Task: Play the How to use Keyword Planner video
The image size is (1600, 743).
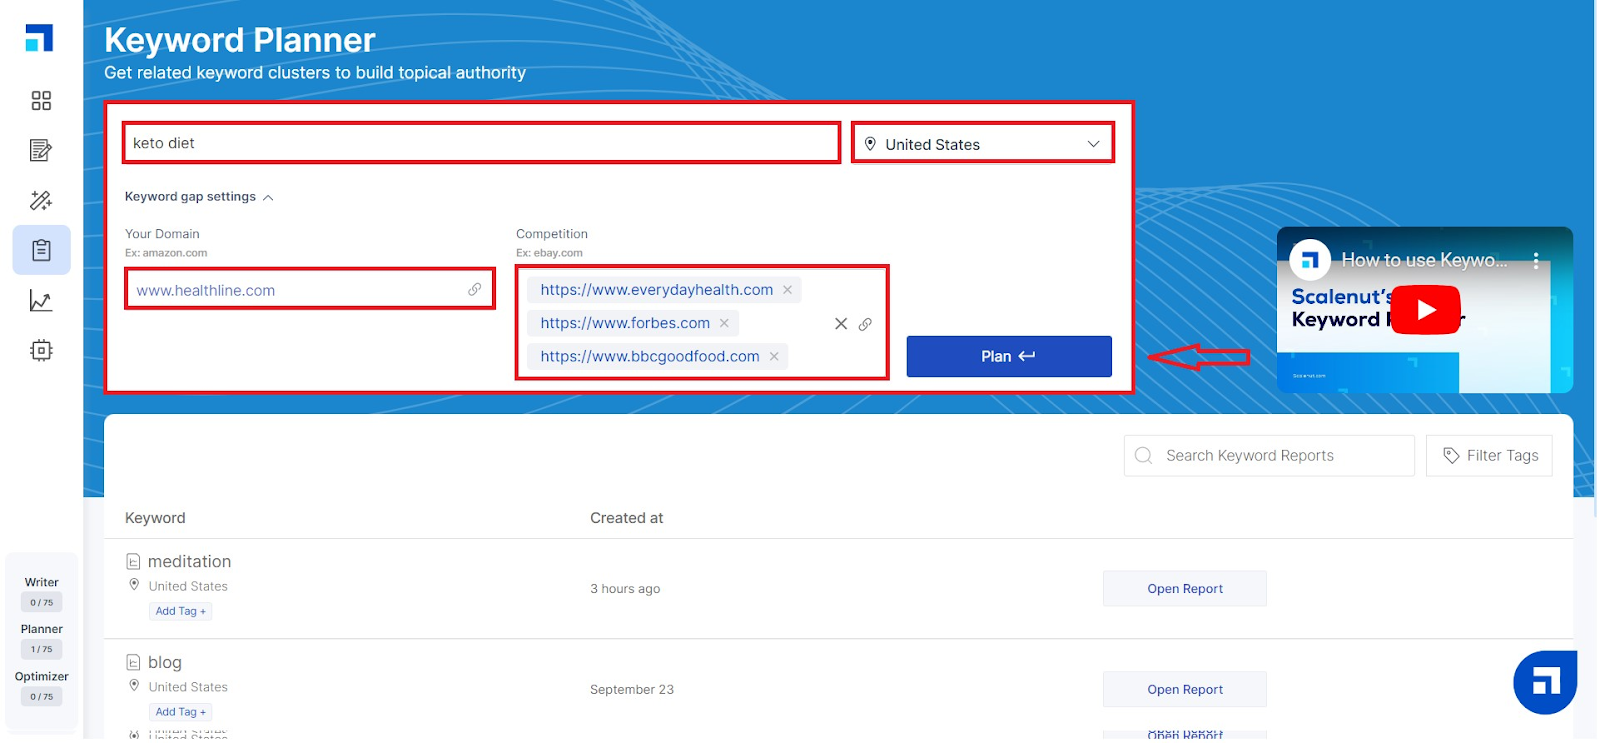Action: [1426, 310]
